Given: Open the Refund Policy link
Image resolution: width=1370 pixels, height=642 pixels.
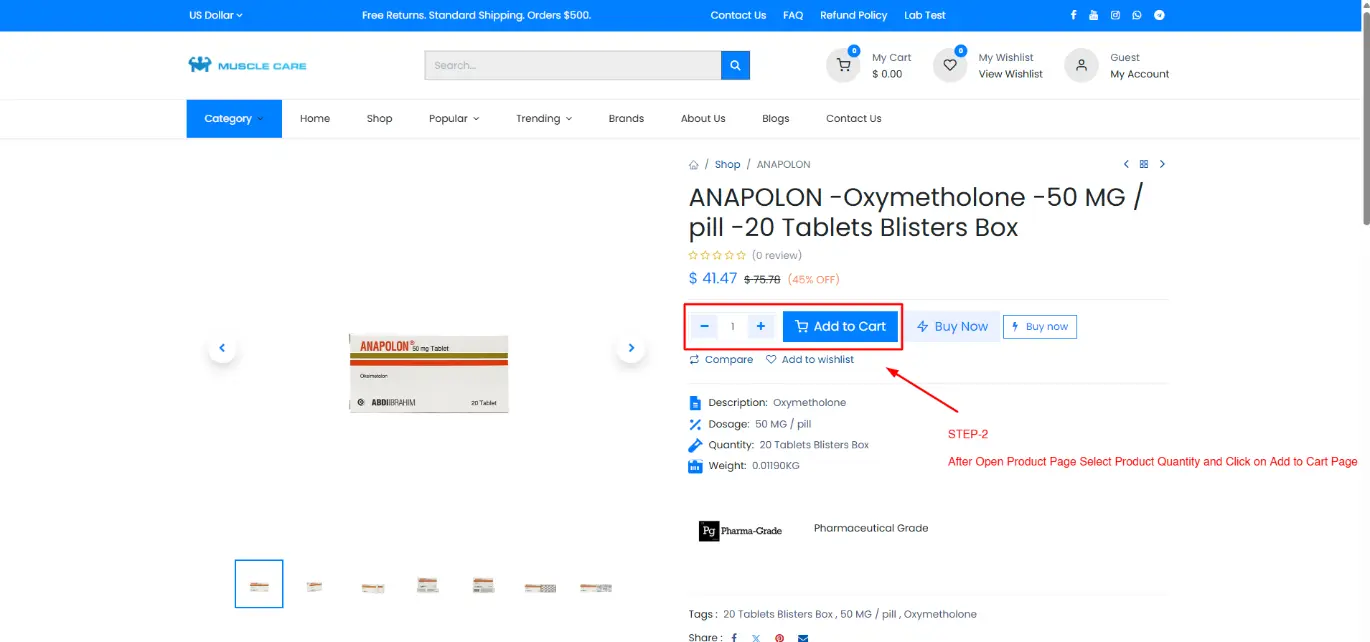Looking at the screenshot, I should click(853, 15).
